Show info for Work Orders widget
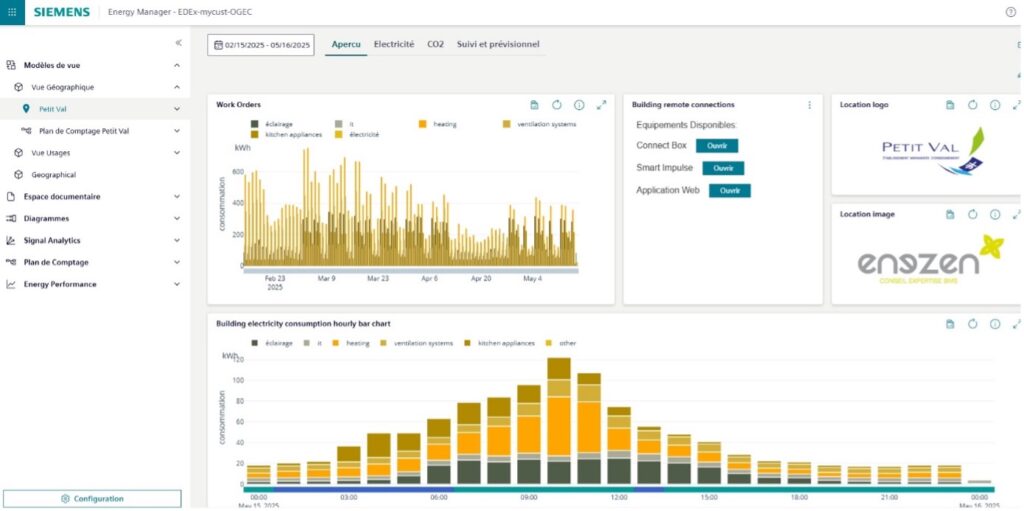This screenshot has height=511, width=1024. pos(578,105)
